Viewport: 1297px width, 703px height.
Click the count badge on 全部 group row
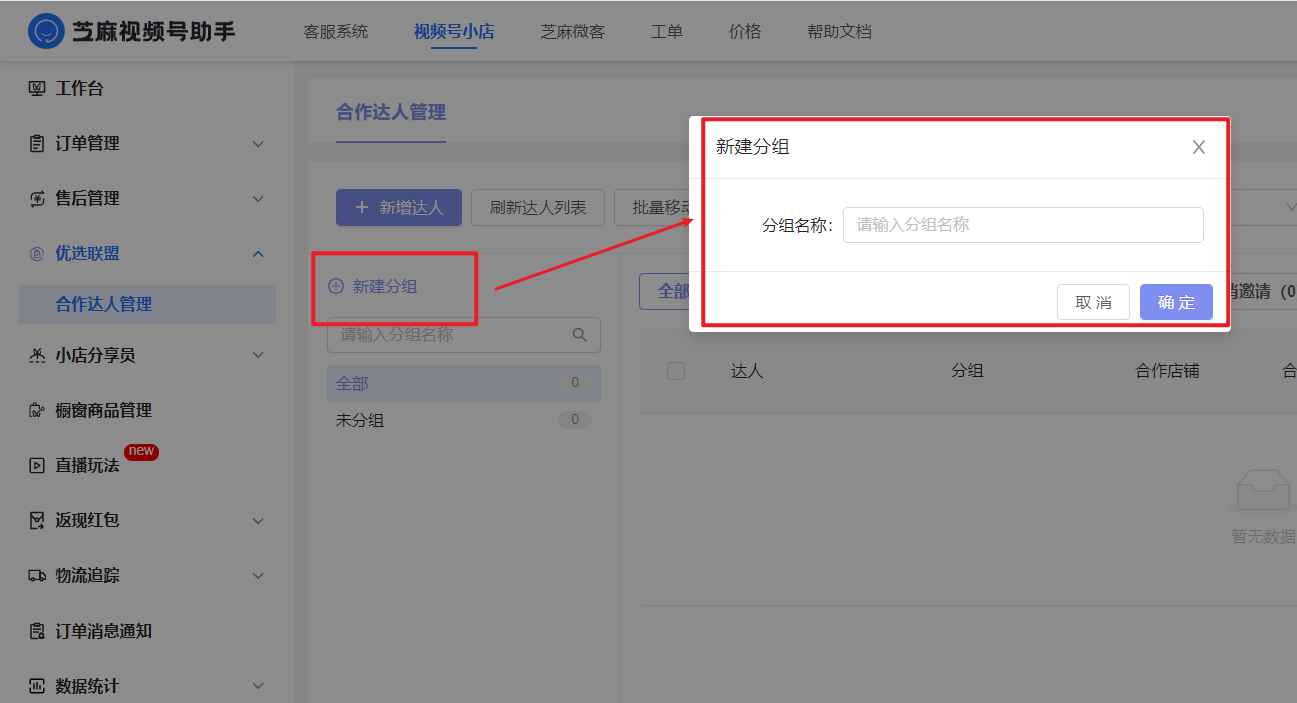(x=575, y=383)
